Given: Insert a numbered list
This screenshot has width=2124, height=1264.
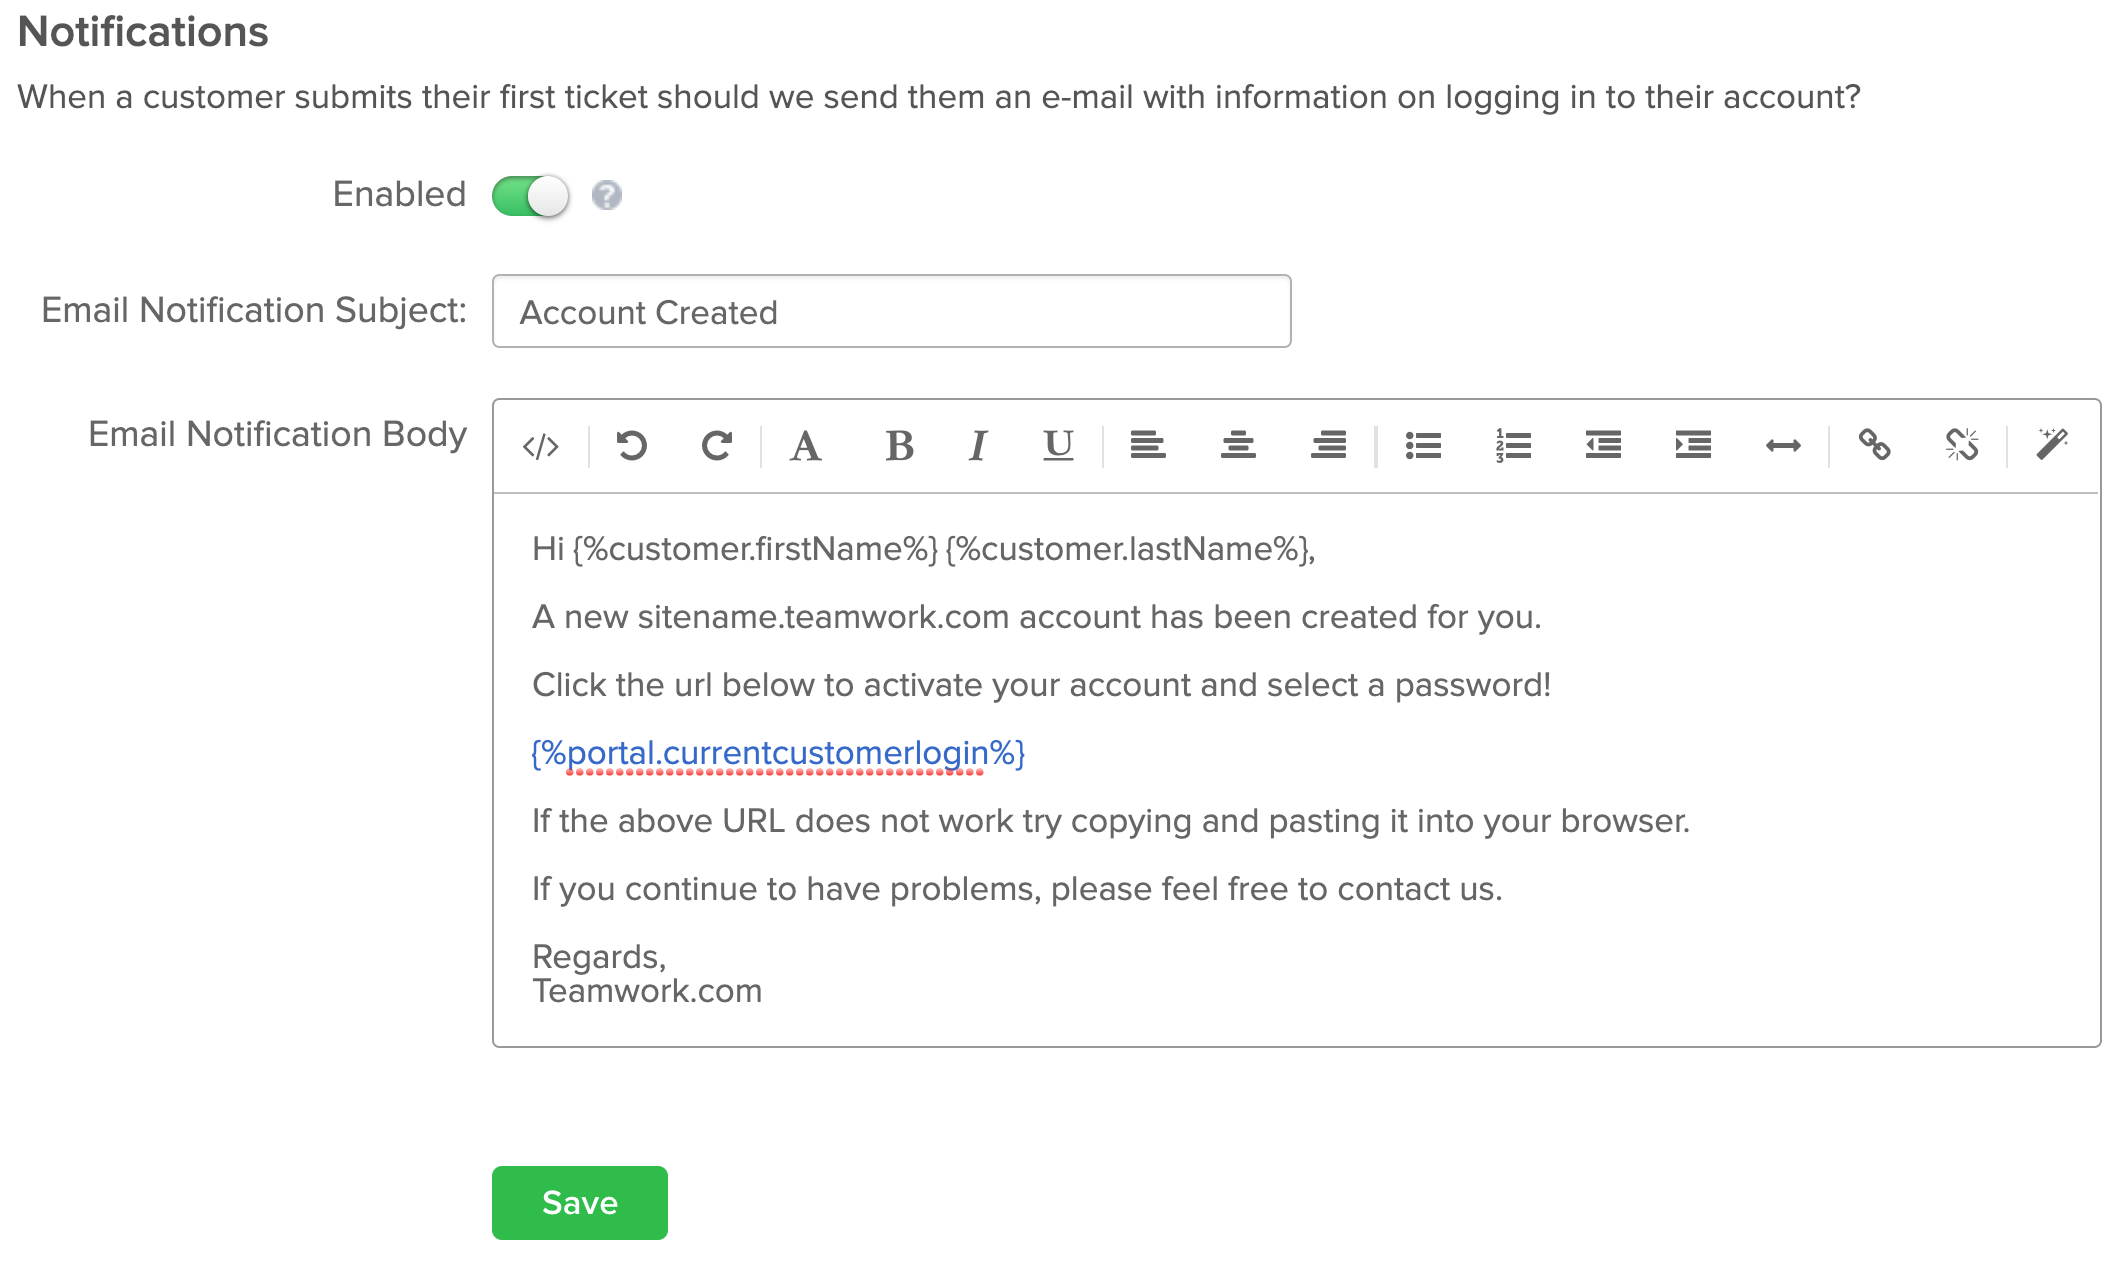Looking at the screenshot, I should [x=1514, y=445].
